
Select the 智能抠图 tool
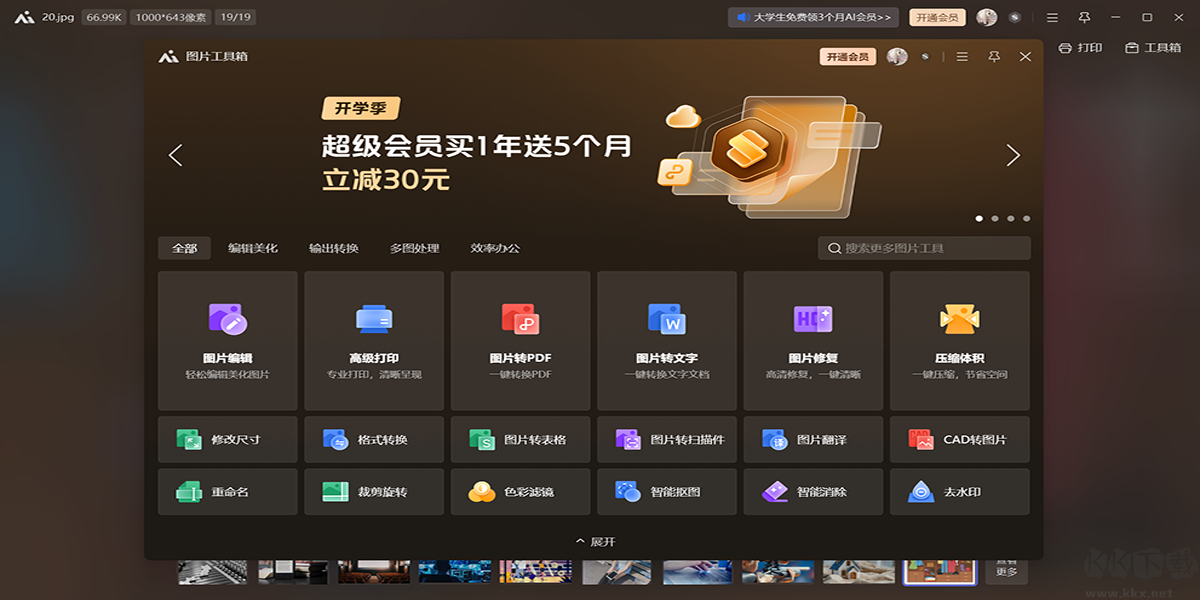point(667,491)
